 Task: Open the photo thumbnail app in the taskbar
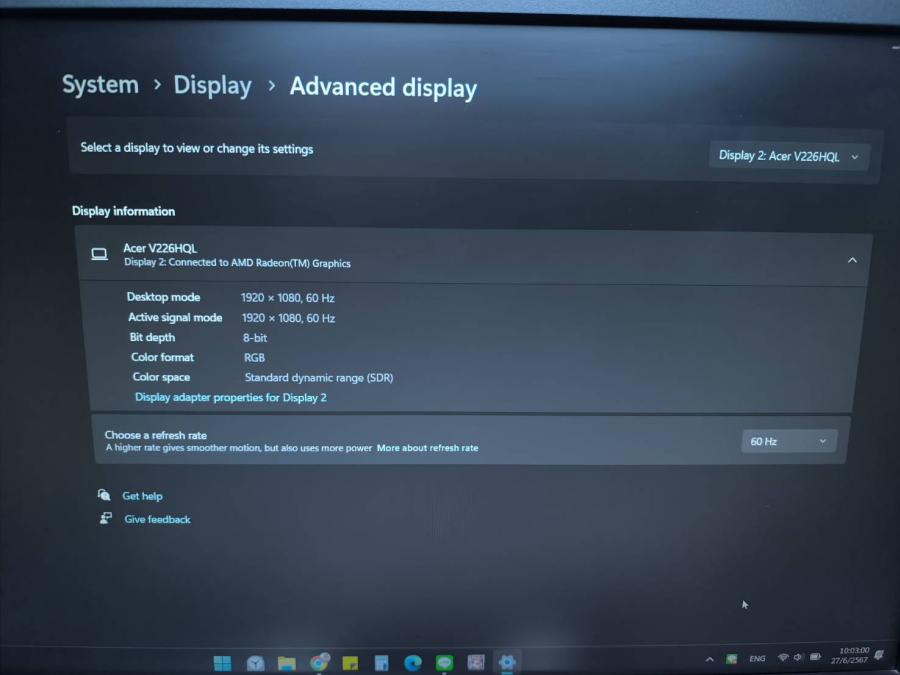(x=476, y=662)
